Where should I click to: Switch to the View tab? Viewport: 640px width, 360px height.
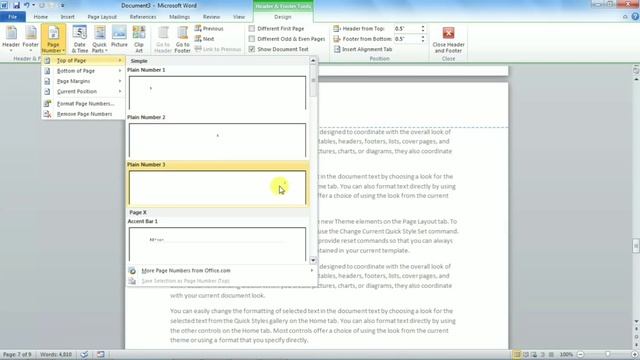[x=239, y=17]
